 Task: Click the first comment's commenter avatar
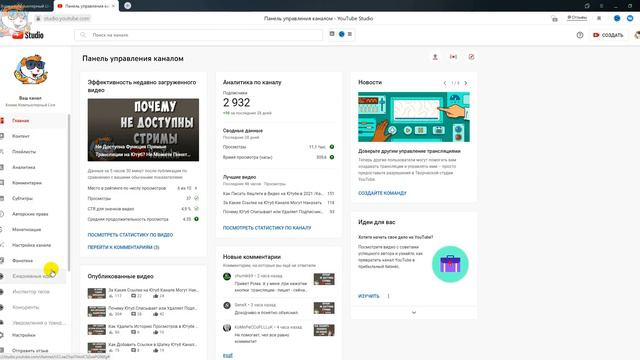pyautogui.click(x=227, y=276)
